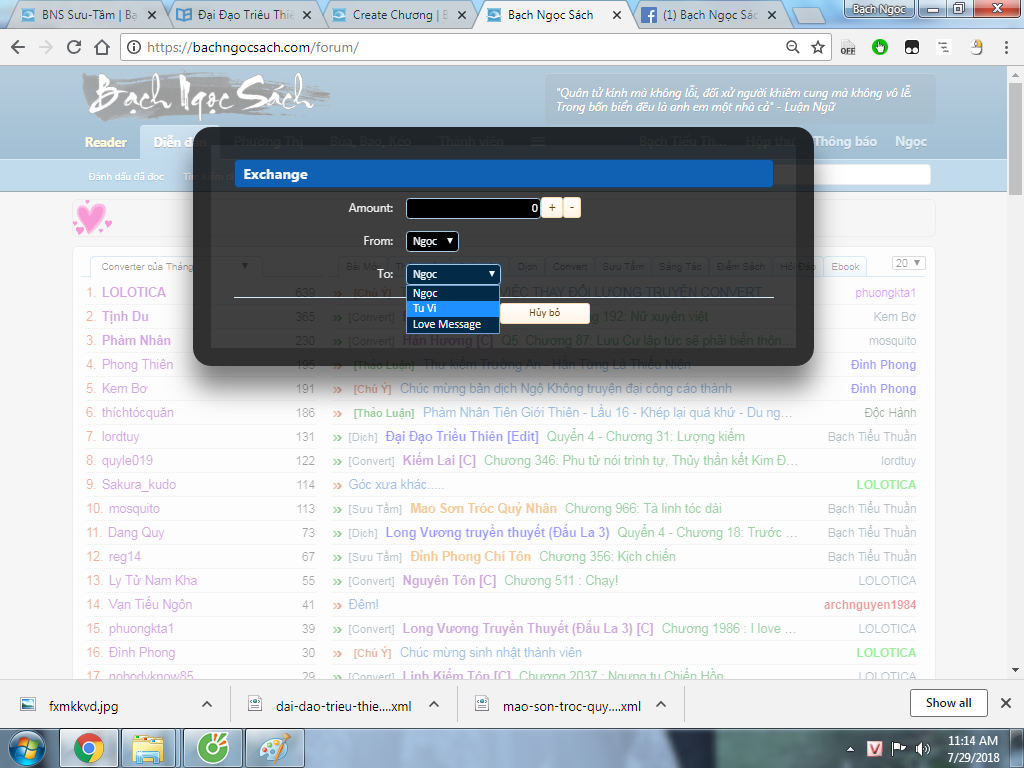1024x768 pixels.
Task: Click the OFF page extension icon
Action: 848,47
